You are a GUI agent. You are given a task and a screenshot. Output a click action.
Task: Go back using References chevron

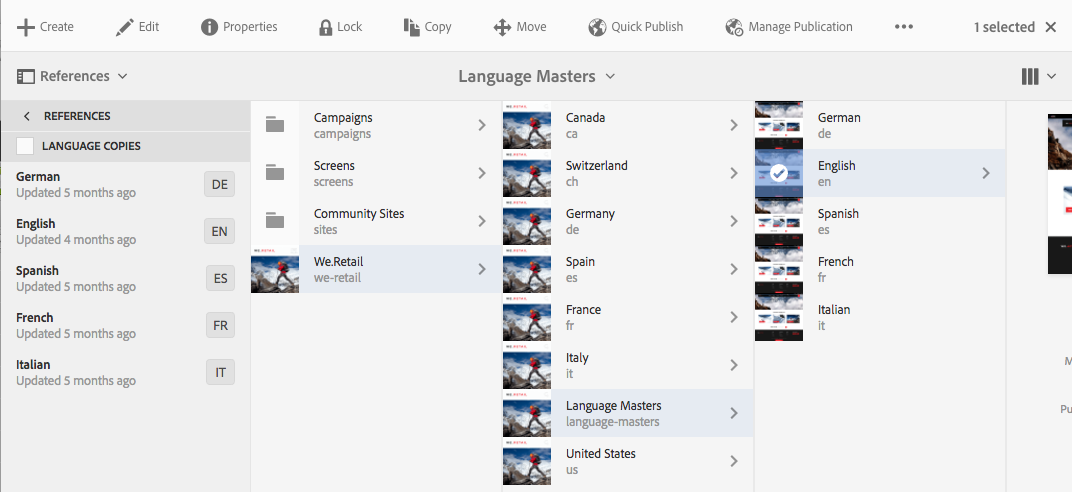pyautogui.click(x=27, y=116)
